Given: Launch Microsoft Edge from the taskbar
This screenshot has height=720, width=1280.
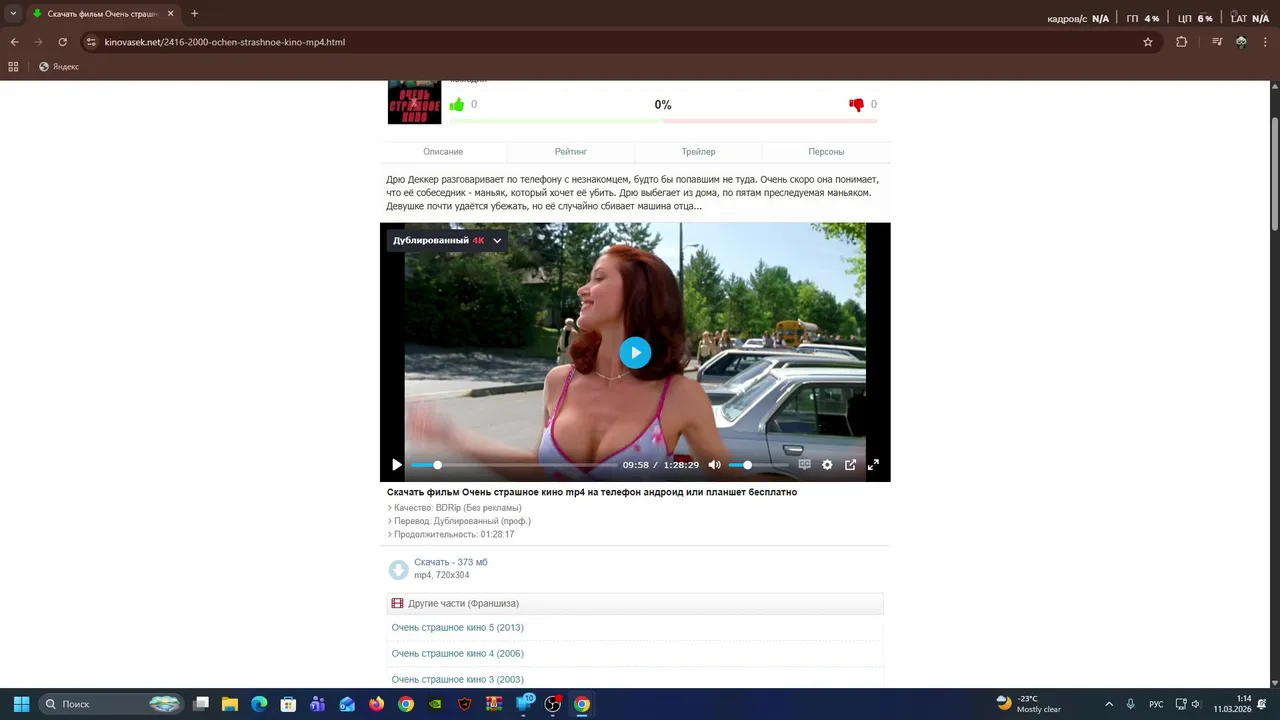Looking at the screenshot, I should (259, 704).
